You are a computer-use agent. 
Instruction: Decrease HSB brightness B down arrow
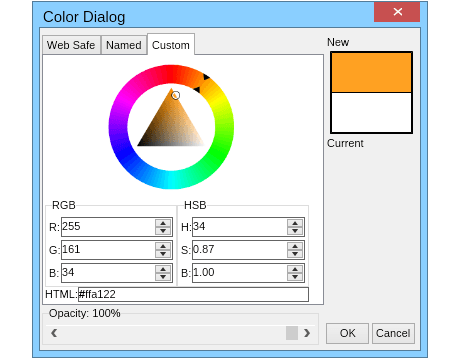coord(295,277)
